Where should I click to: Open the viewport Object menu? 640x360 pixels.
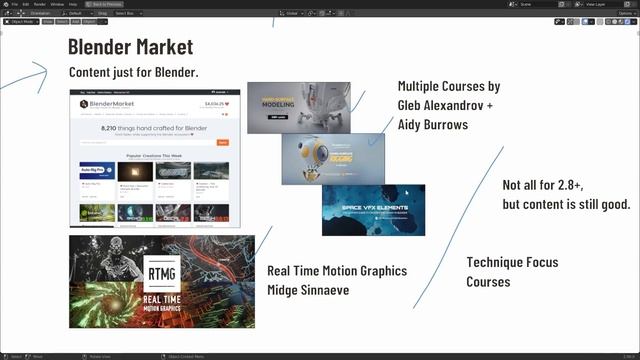[89, 22]
